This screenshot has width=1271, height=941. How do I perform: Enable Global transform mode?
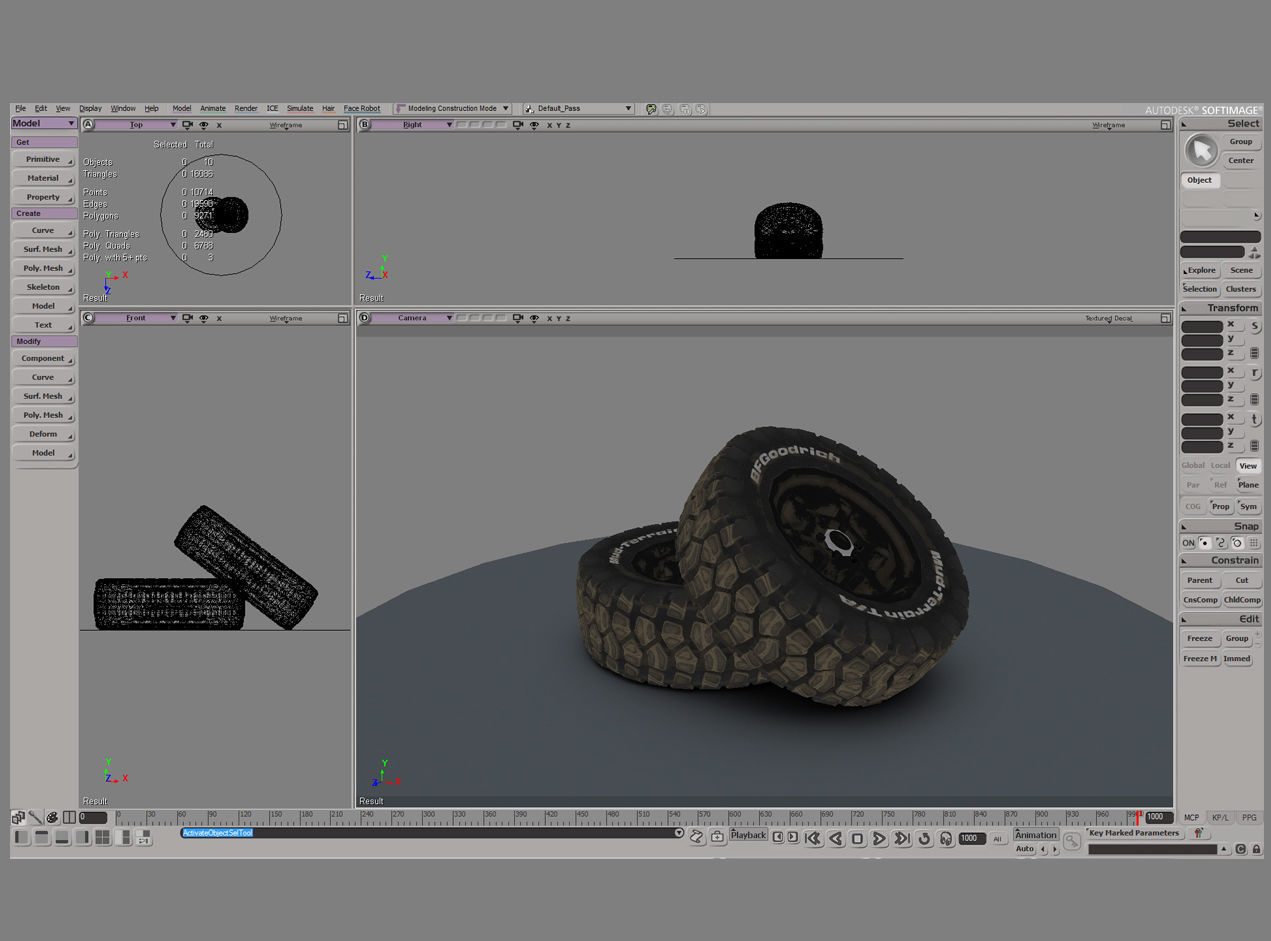1193,465
